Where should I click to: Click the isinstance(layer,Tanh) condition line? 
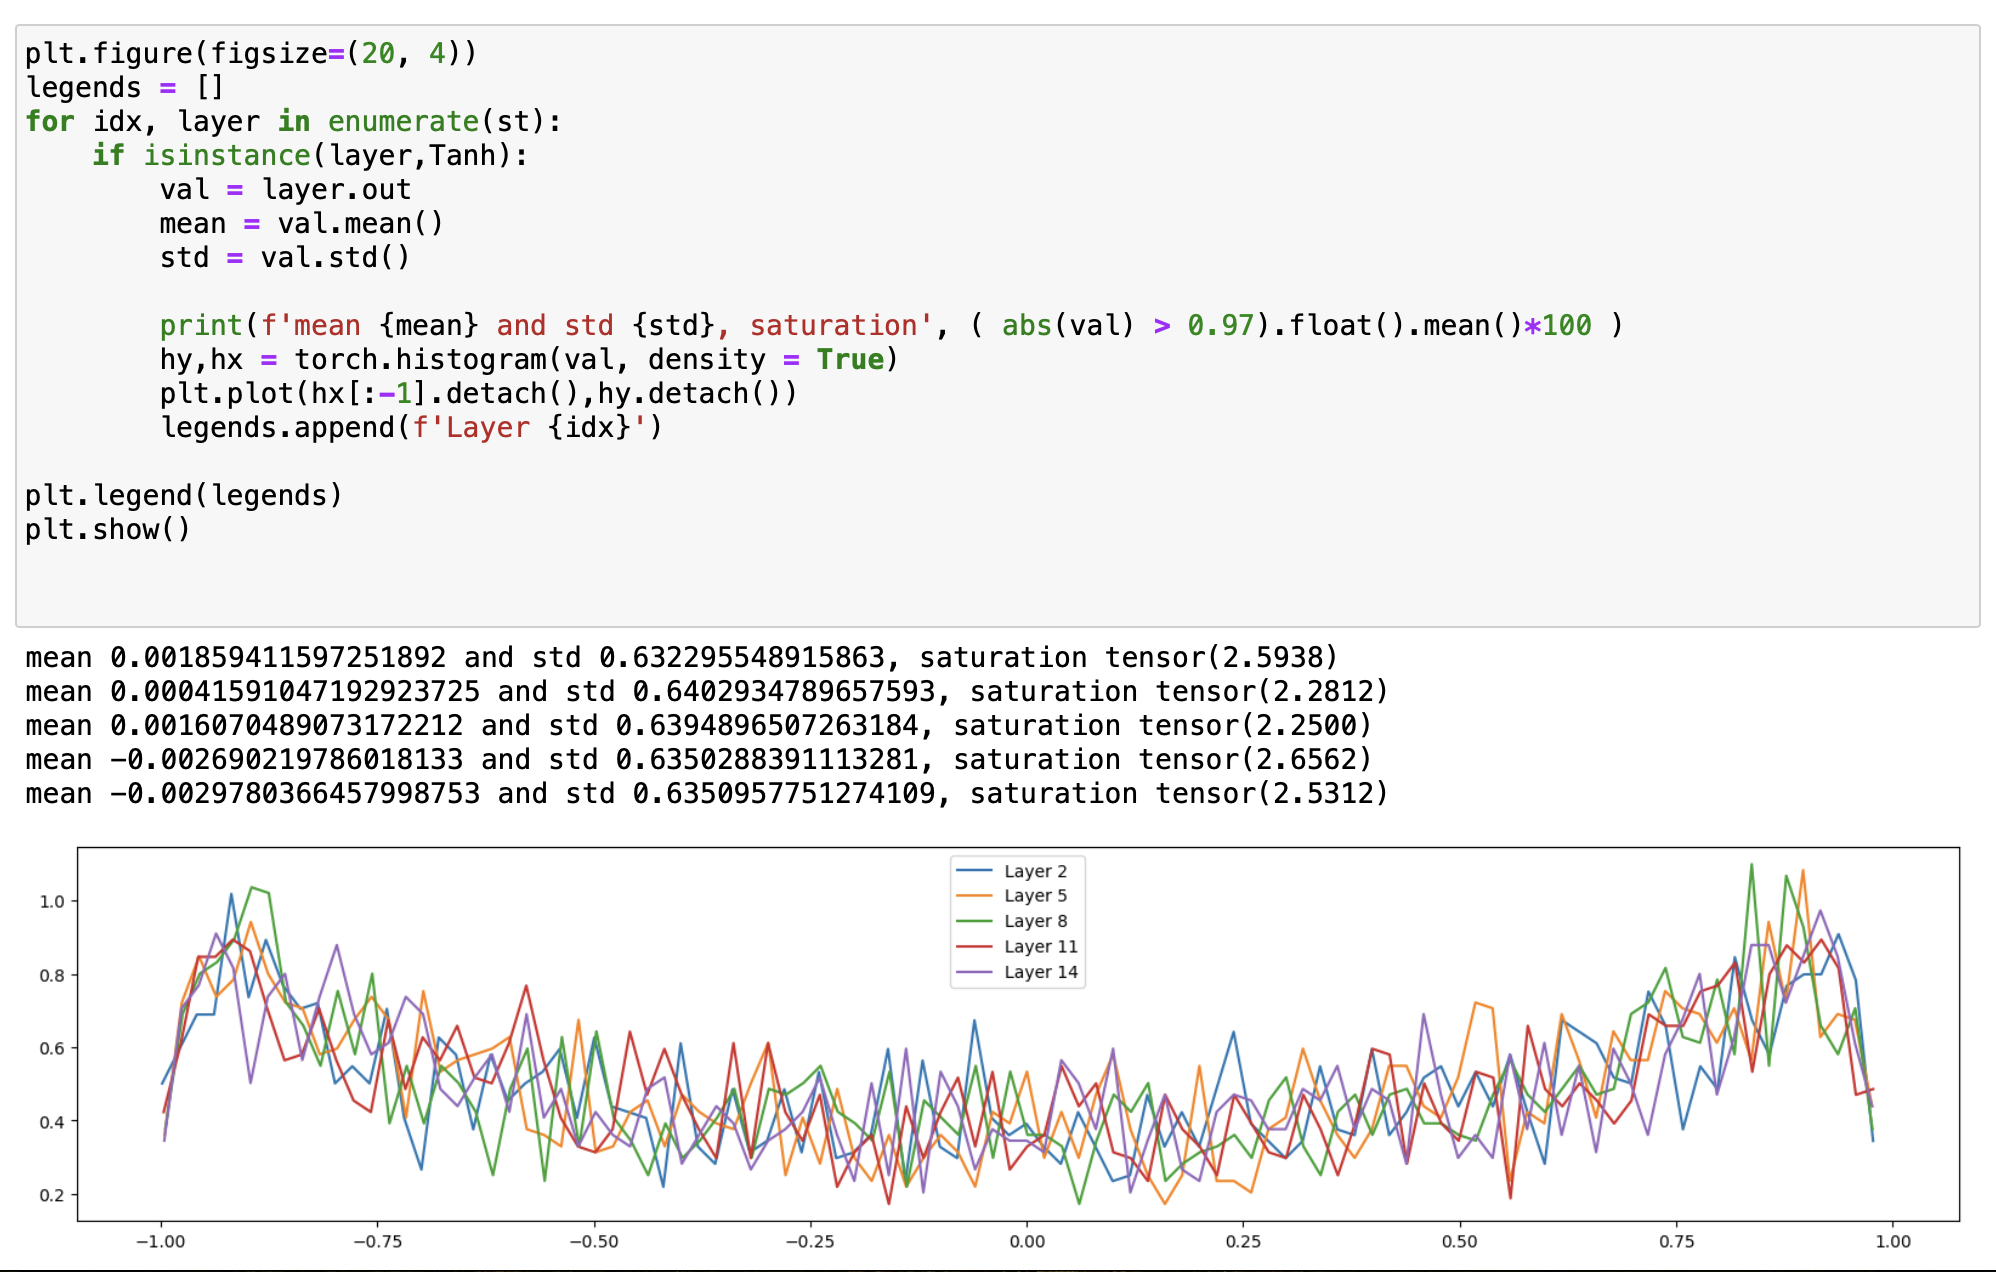coord(310,155)
